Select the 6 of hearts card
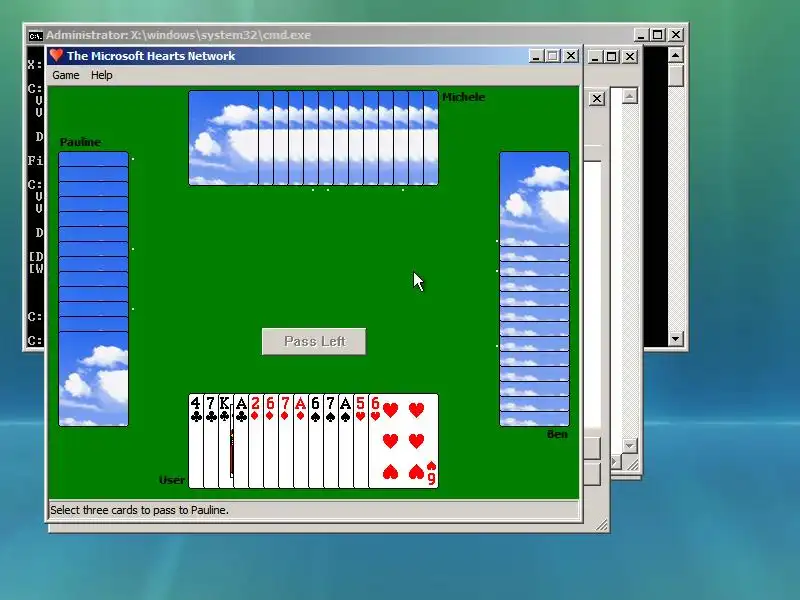The height and width of the screenshot is (600, 800). (x=403, y=441)
